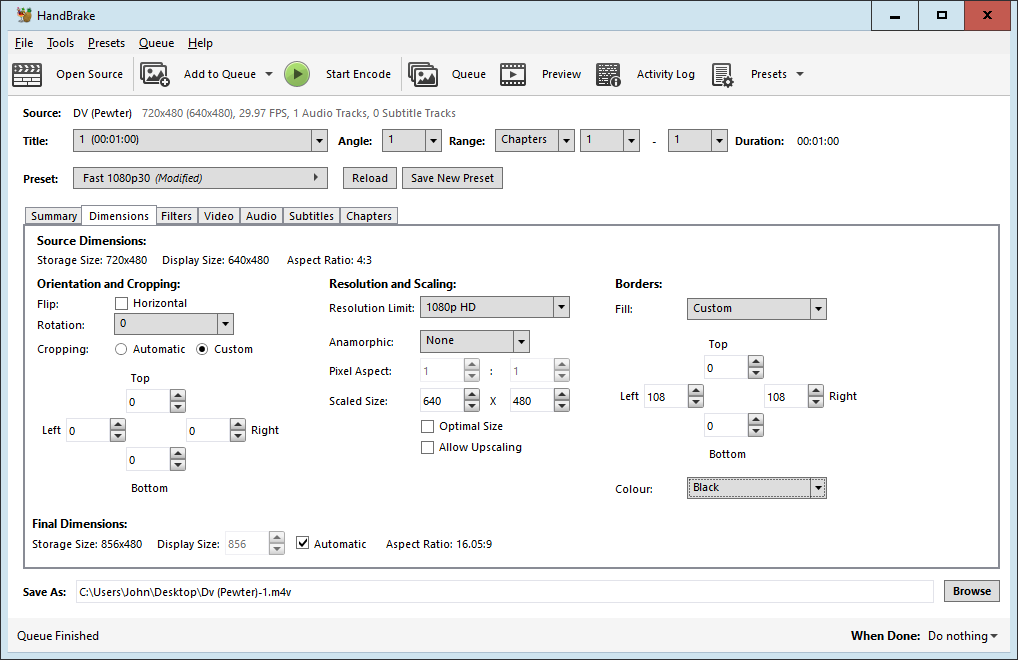Open the Title dropdown

click(200, 140)
